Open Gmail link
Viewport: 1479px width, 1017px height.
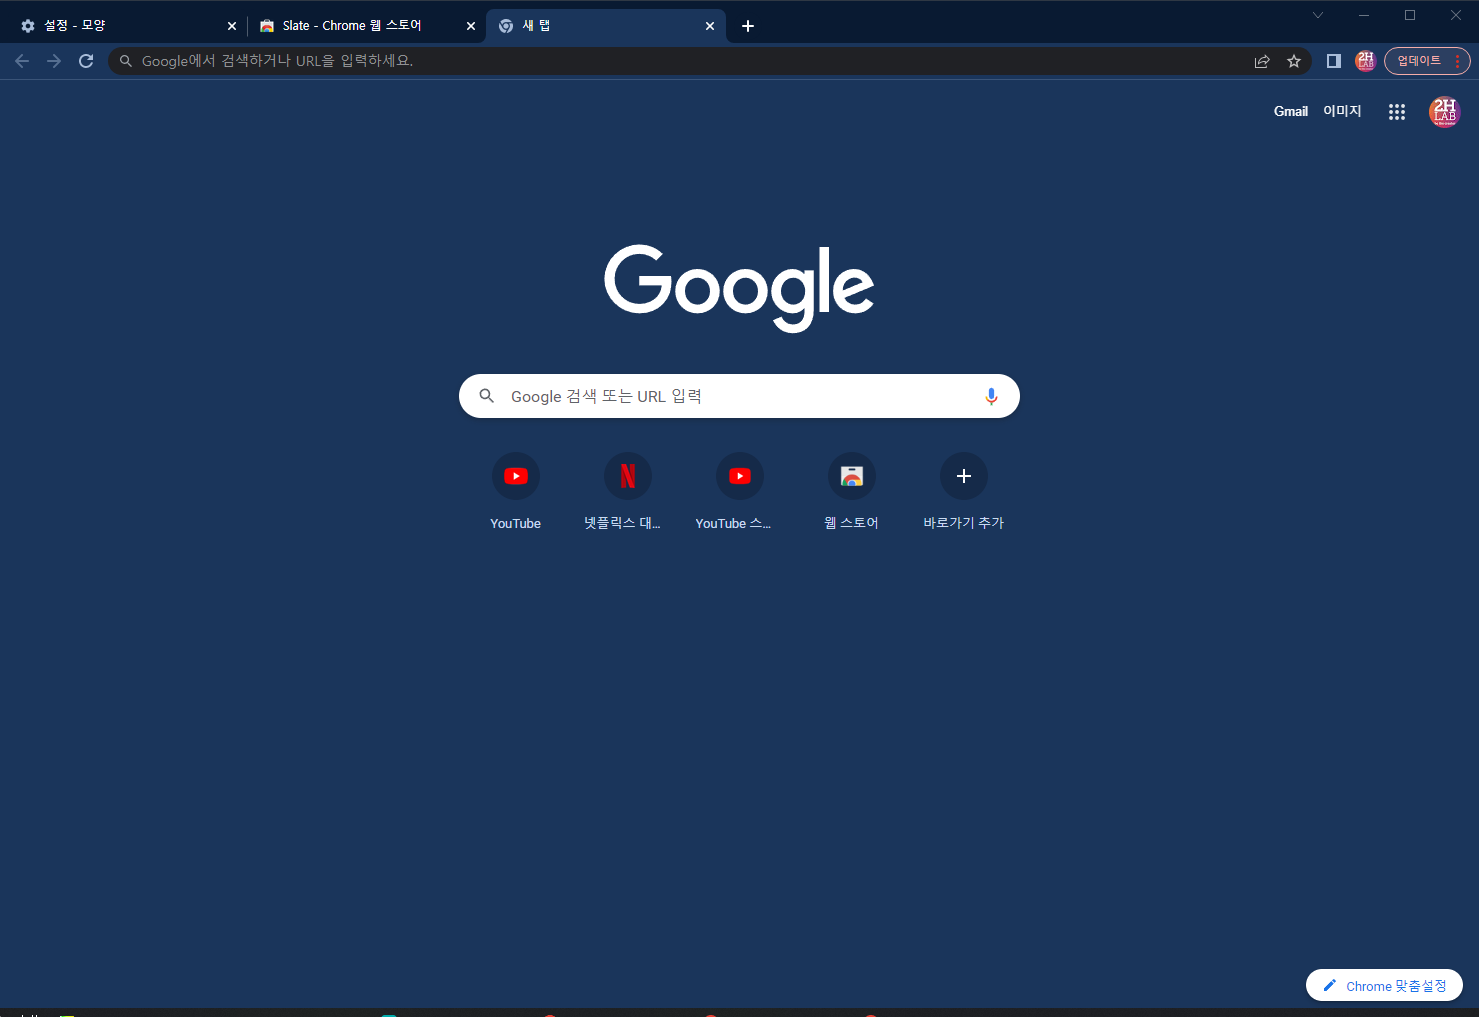pos(1291,111)
